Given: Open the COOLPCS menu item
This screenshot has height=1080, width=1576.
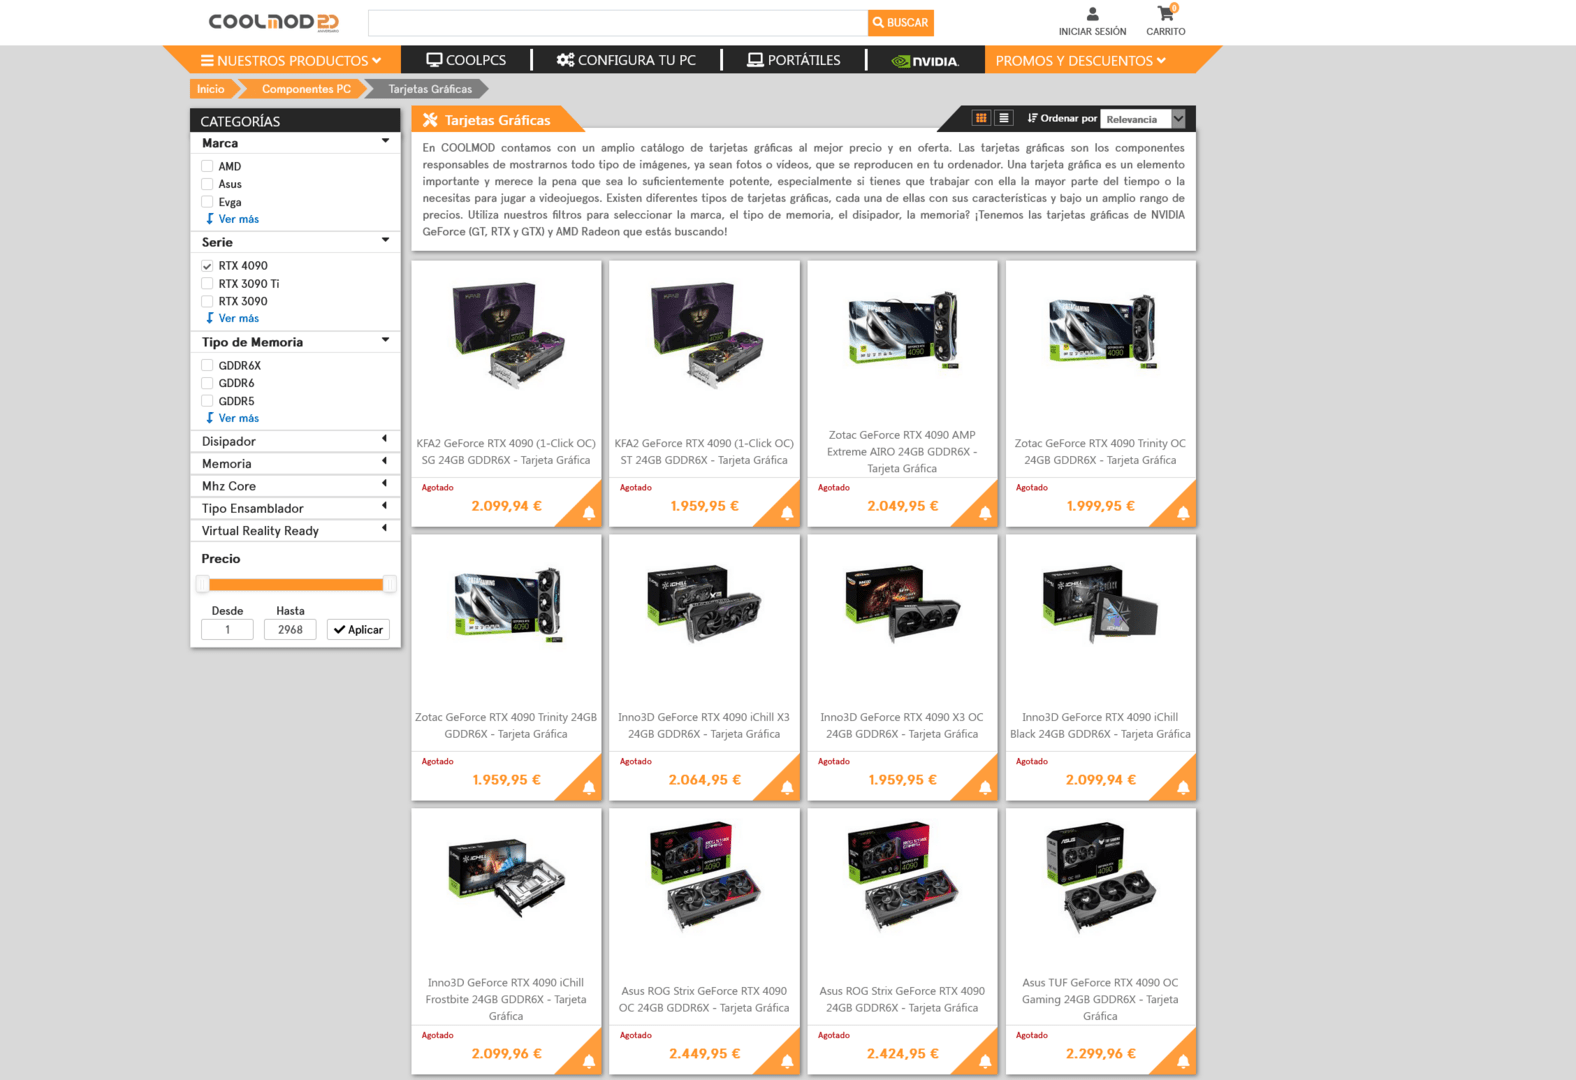Looking at the screenshot, I should [466, 60].
